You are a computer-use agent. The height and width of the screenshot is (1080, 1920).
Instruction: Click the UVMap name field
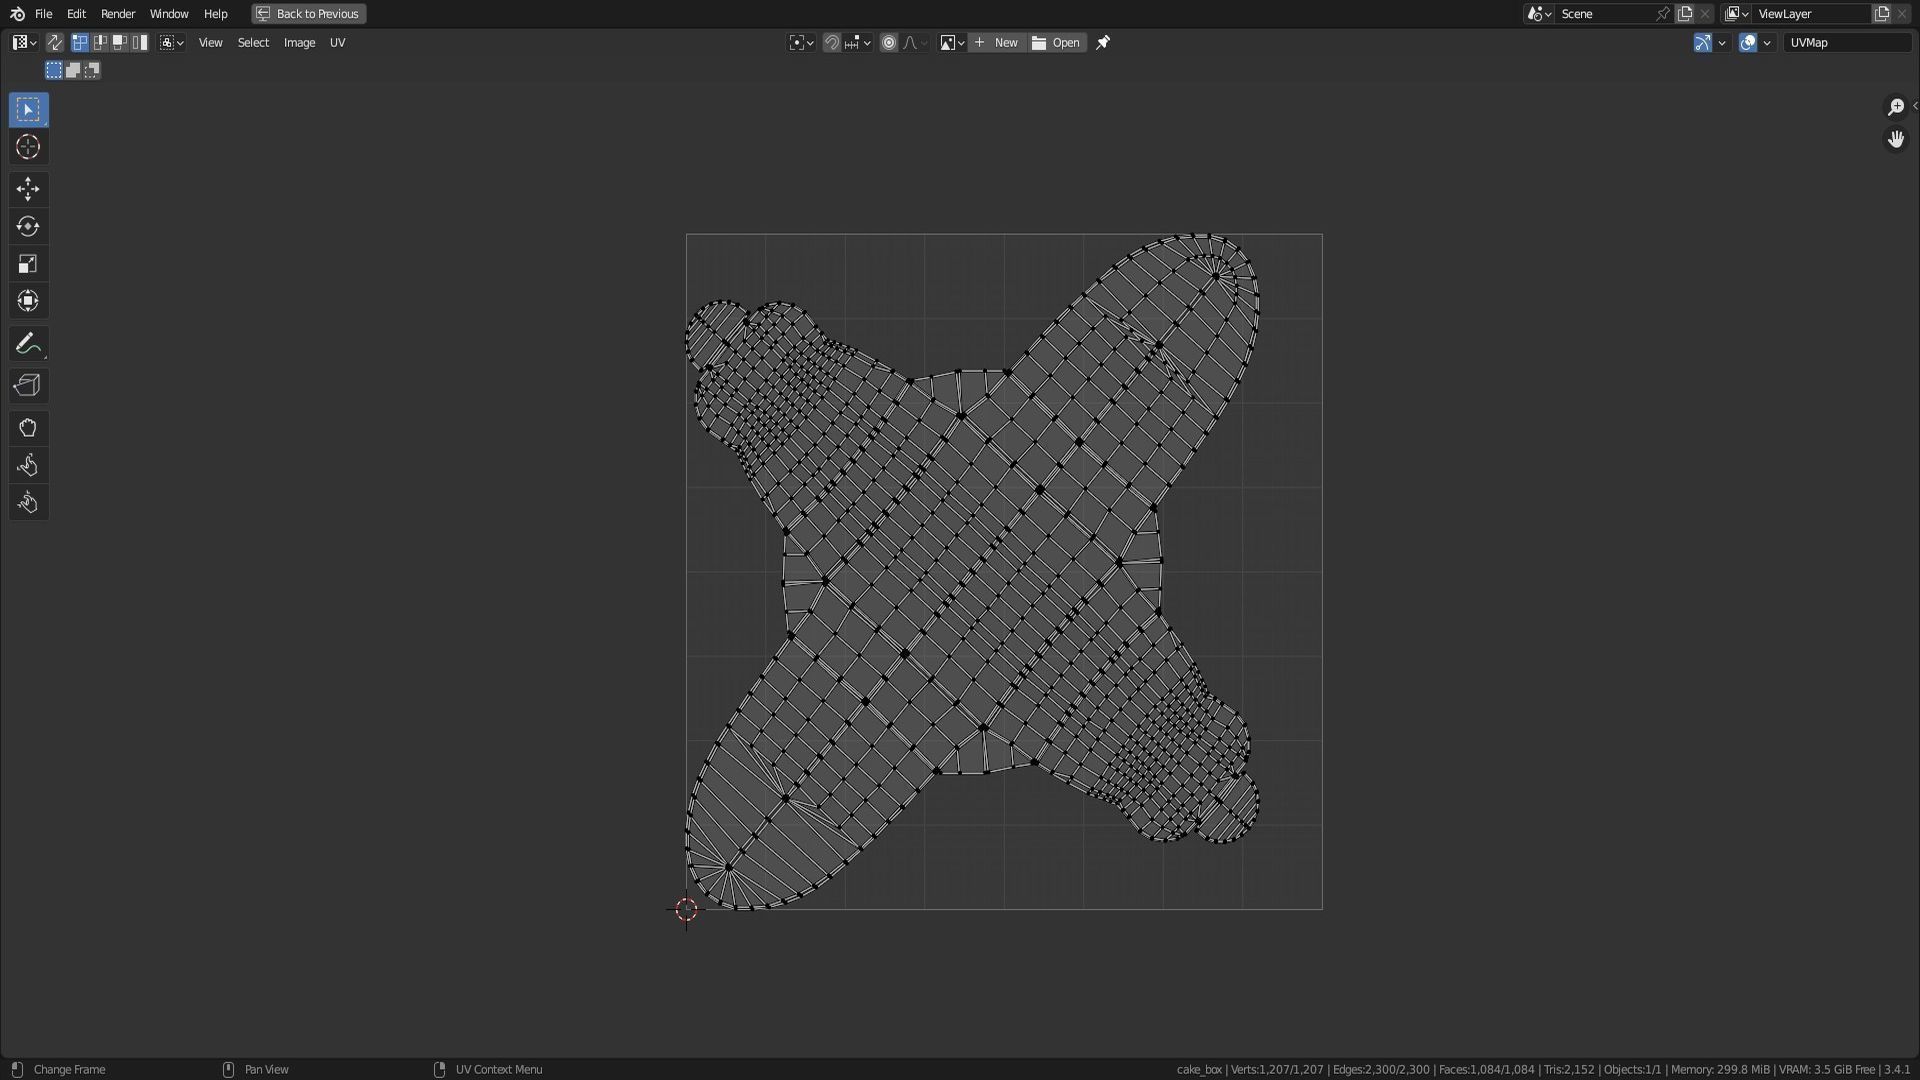1846,43
